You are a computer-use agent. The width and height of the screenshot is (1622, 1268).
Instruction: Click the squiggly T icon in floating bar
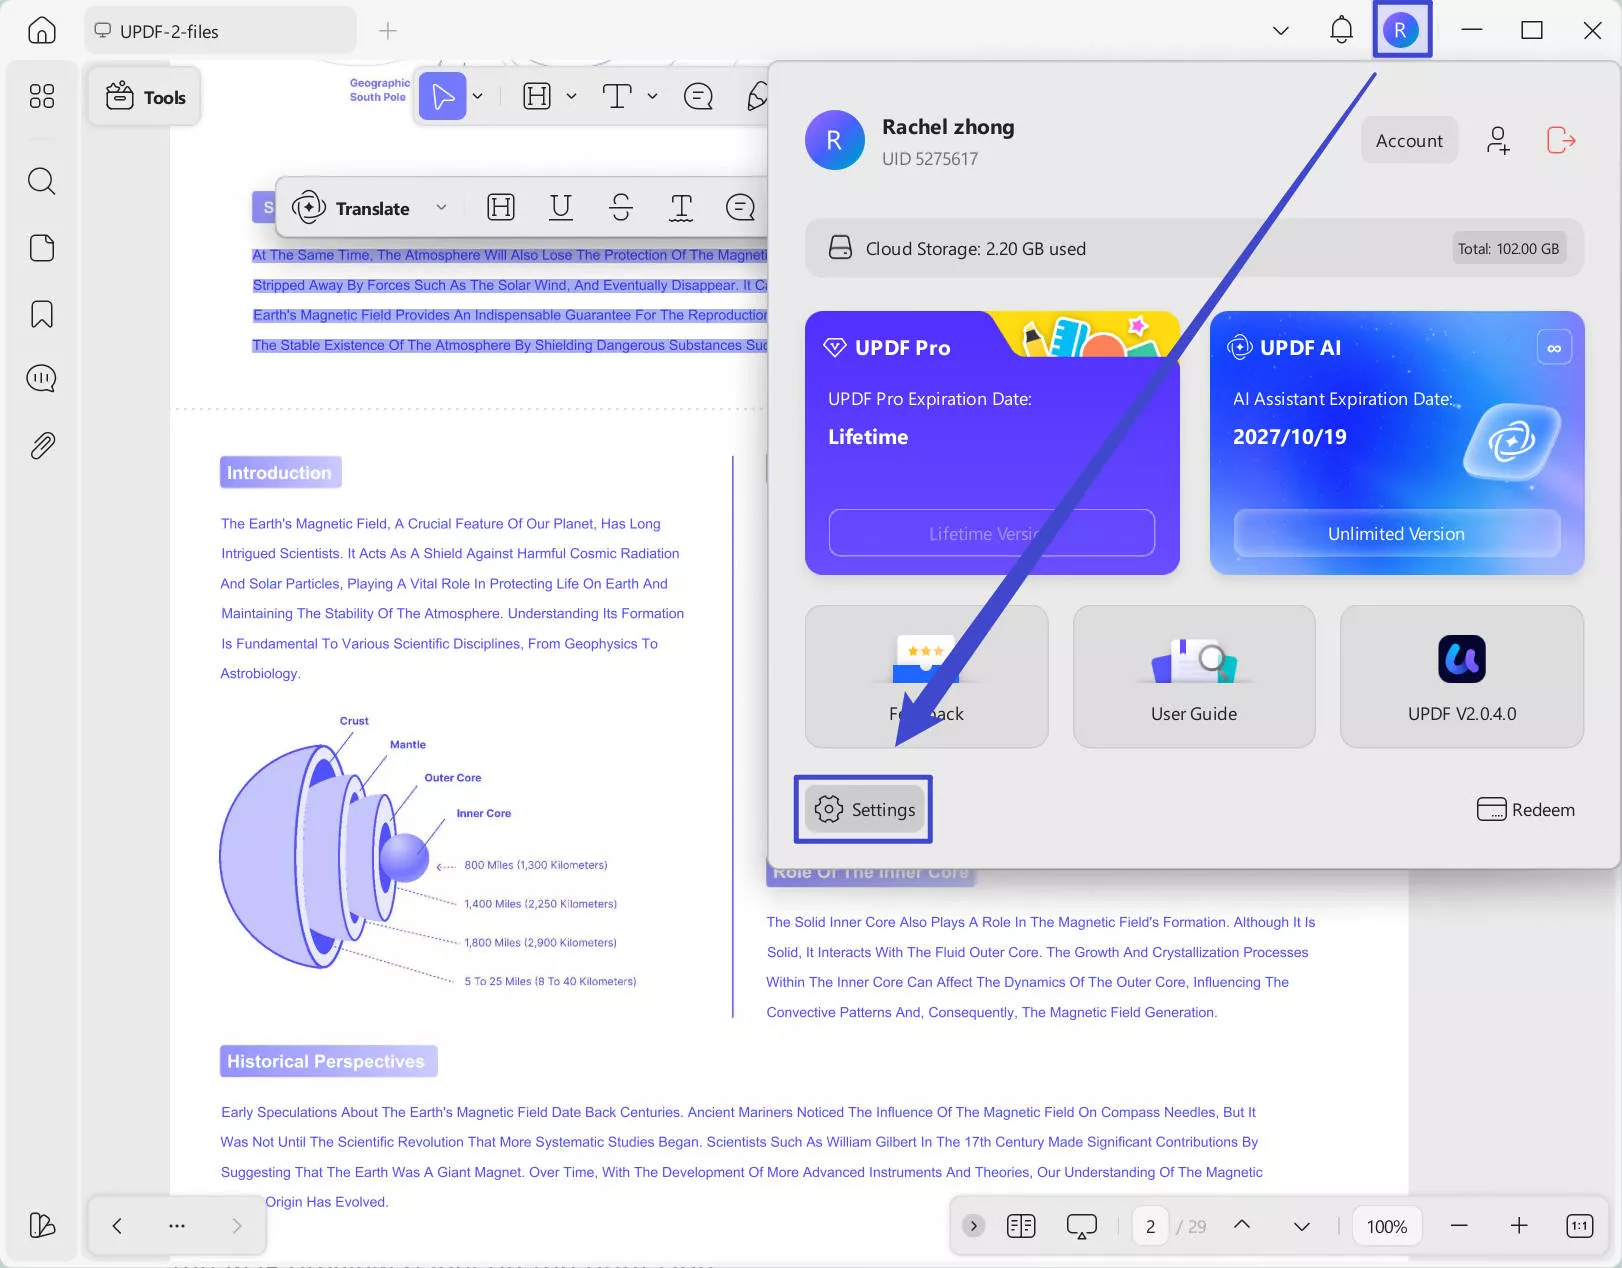pyautogui.click(x=681, y=207)
